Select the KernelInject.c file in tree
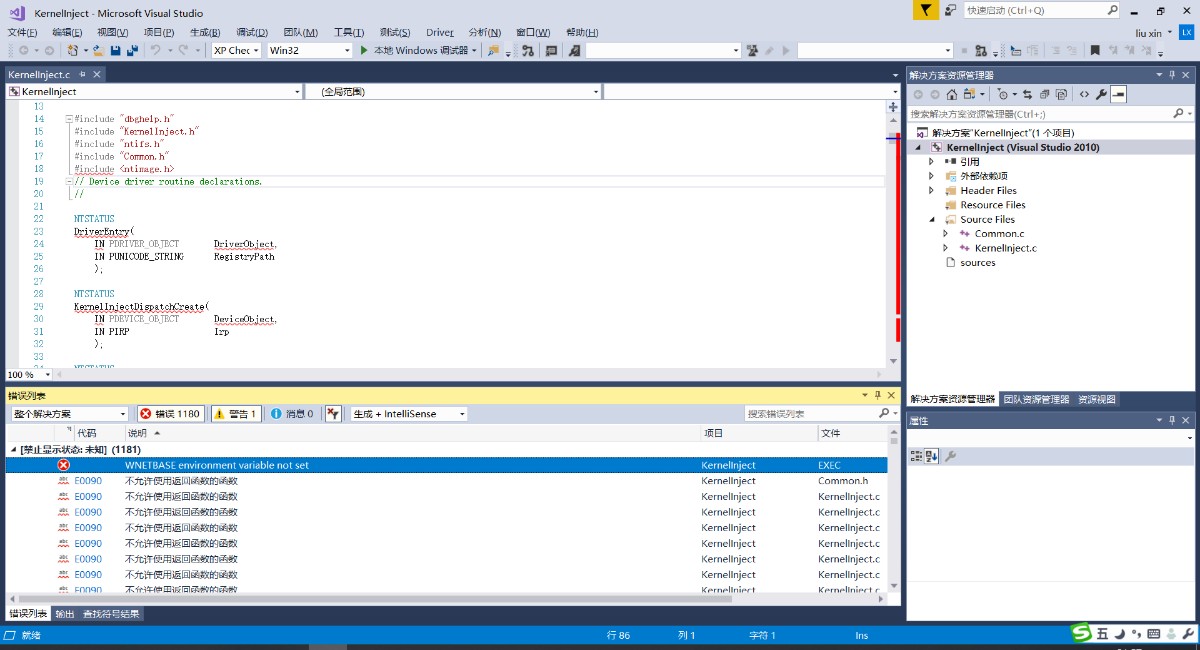The height and width of the screenshot is (650, 1200). [x=1005, y=248]
